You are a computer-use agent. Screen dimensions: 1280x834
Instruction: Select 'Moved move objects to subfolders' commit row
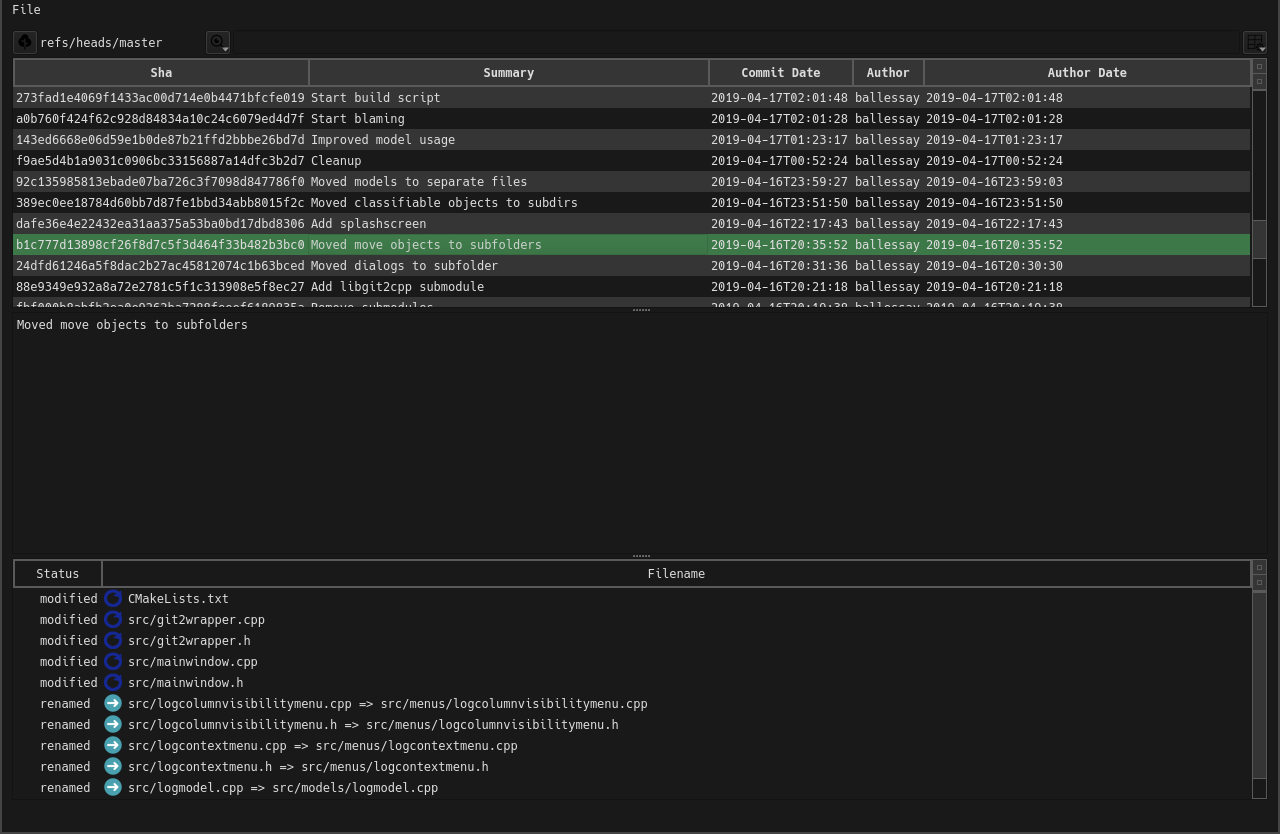[632, 245]
